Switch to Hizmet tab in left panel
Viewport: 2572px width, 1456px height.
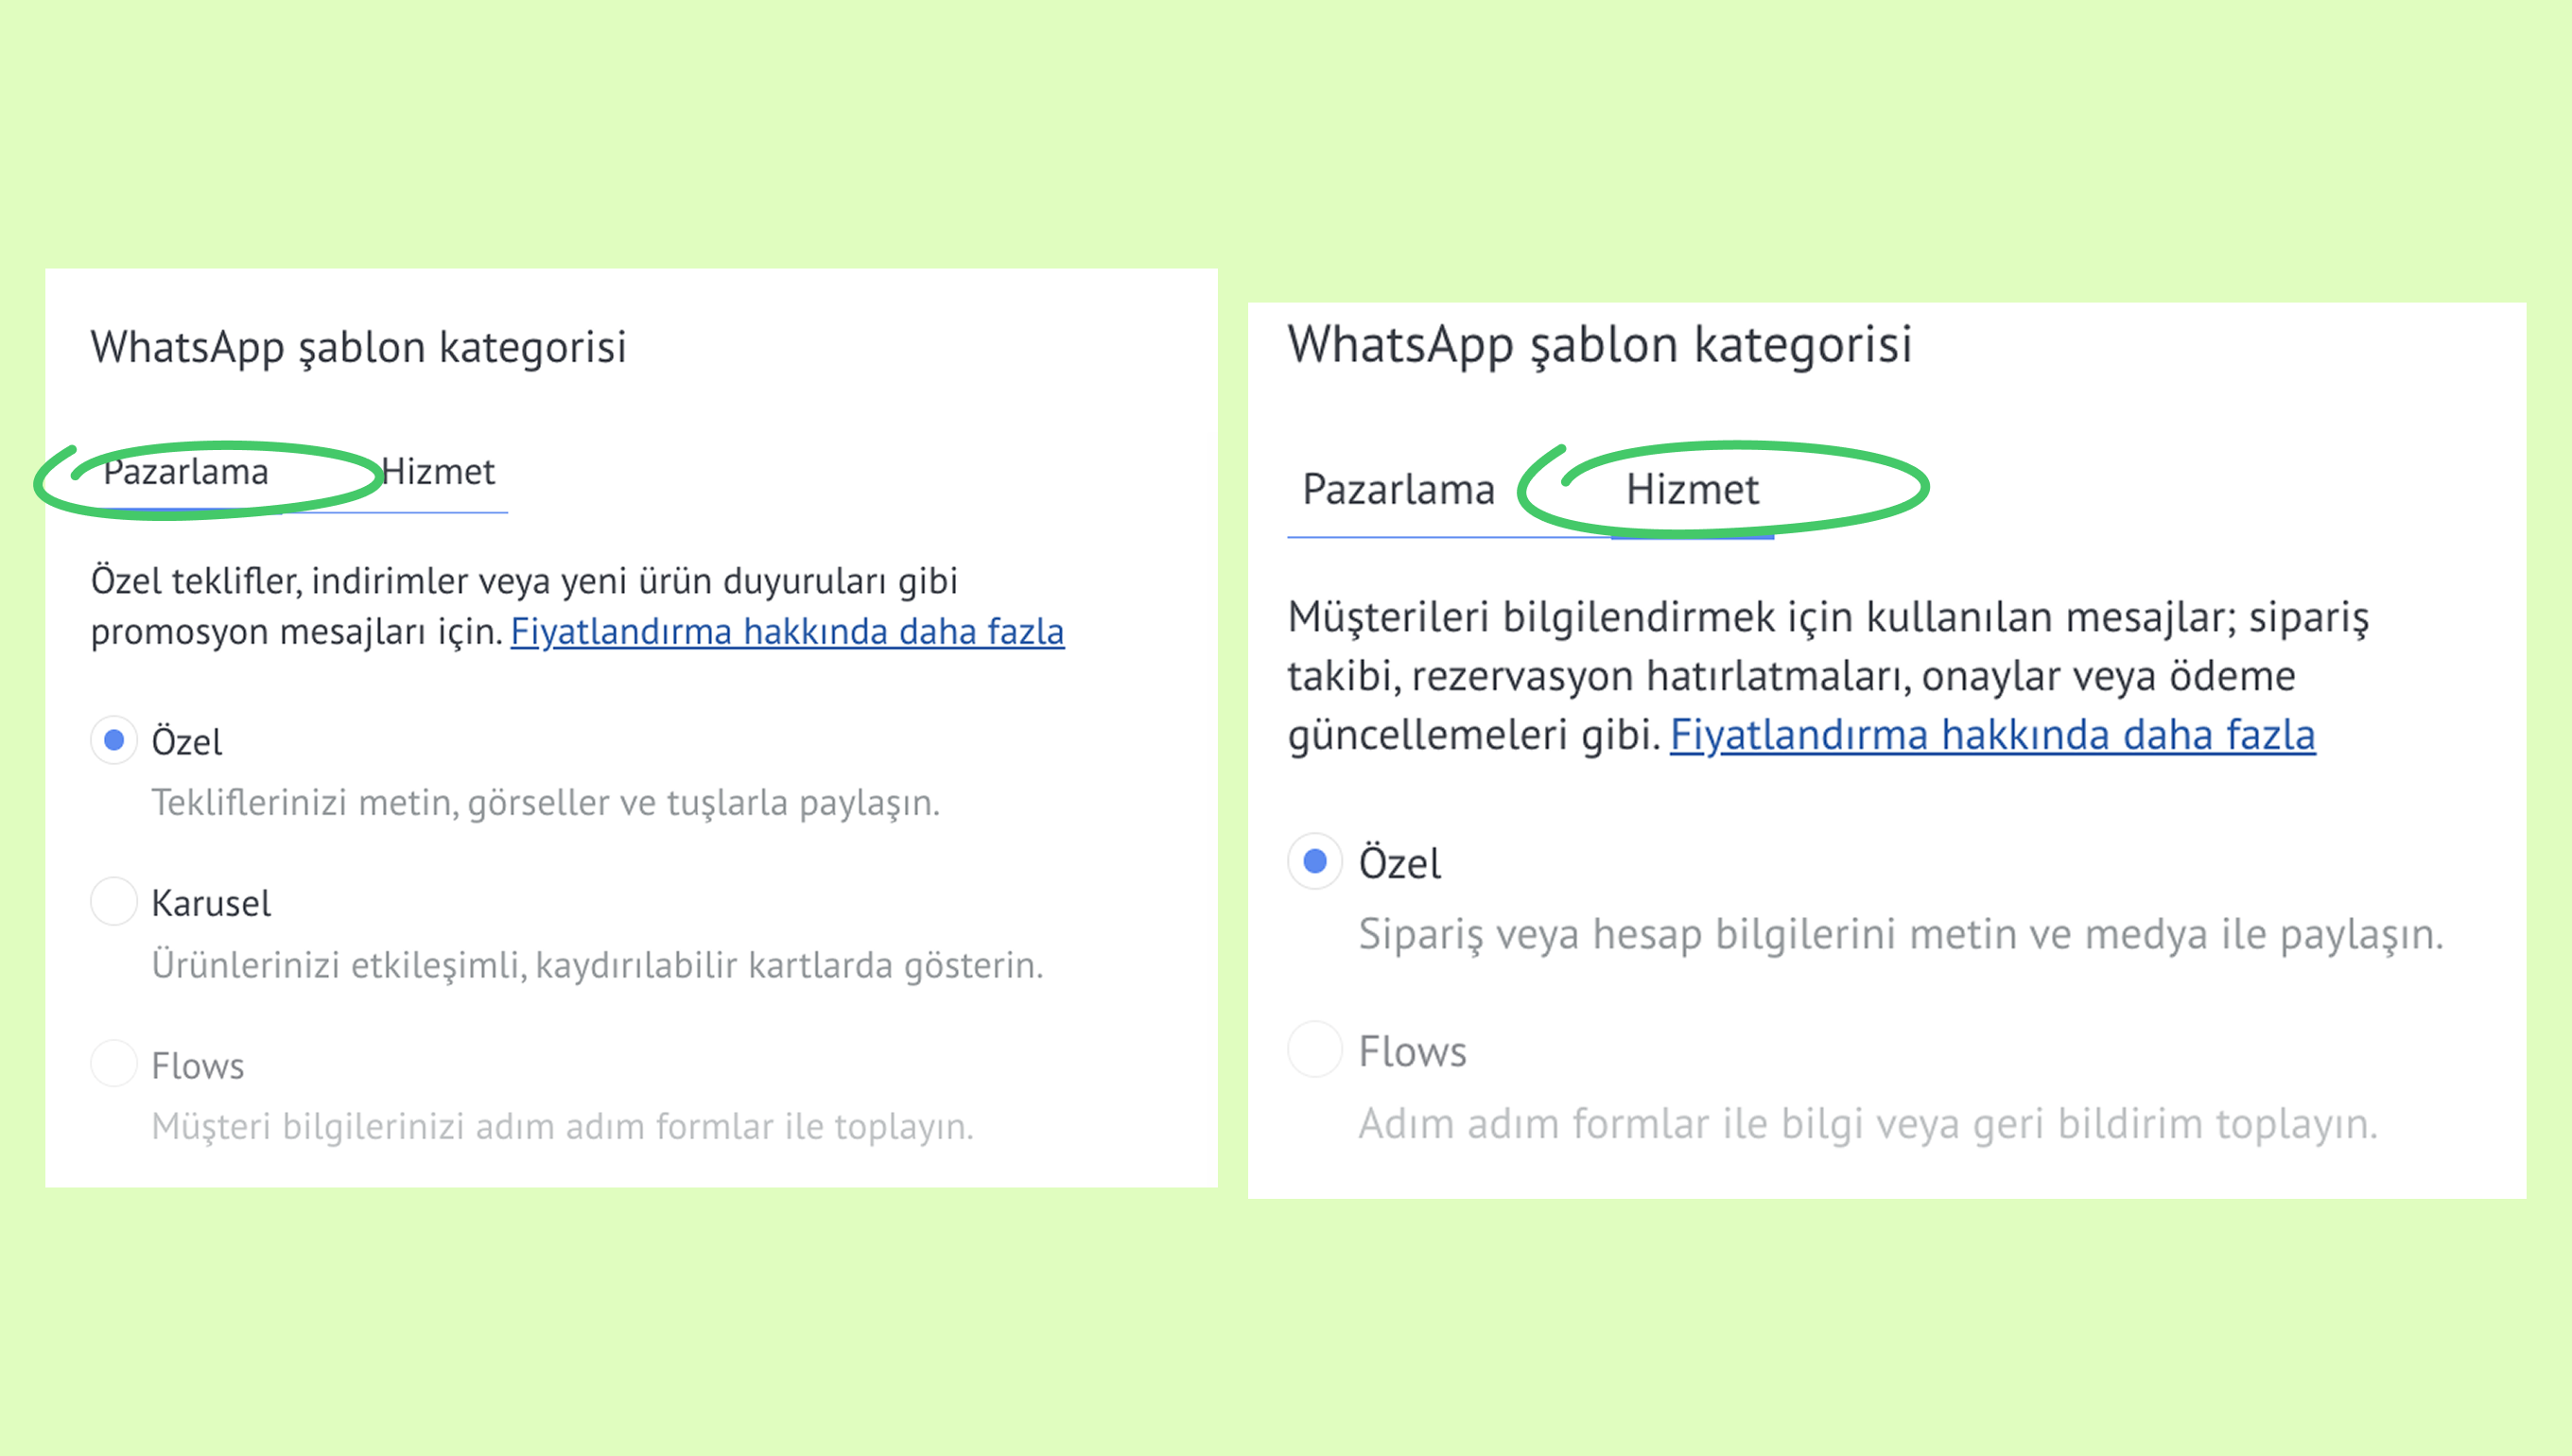[438, 472]
